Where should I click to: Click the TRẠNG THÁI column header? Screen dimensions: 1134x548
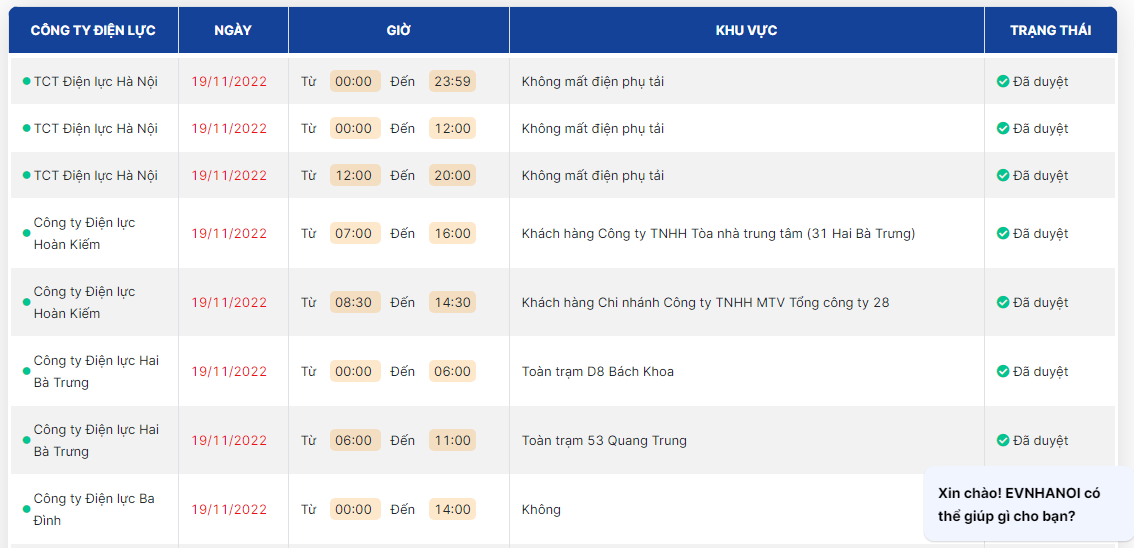click(1050, 30)
